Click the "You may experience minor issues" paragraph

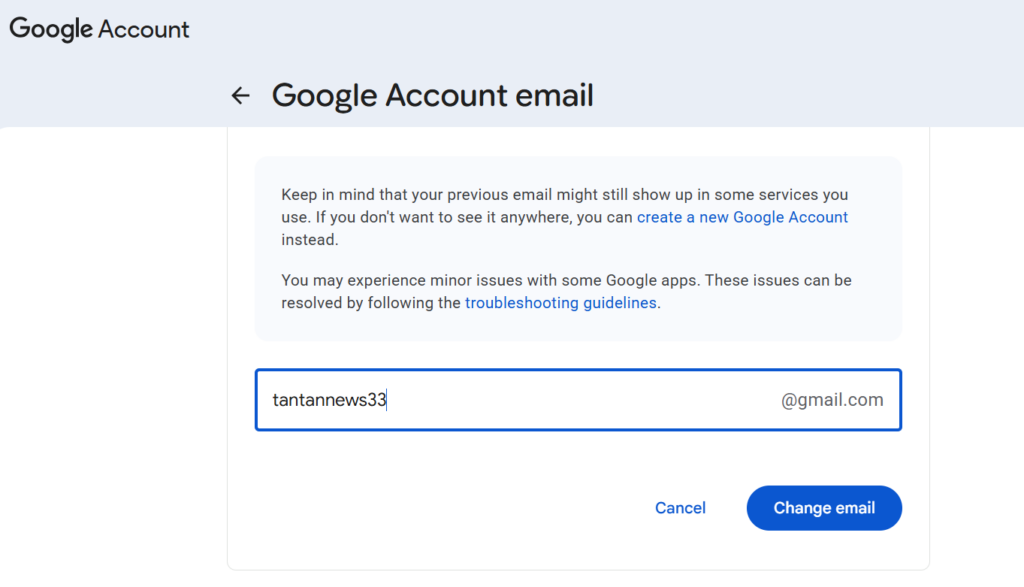click(566, 291)
